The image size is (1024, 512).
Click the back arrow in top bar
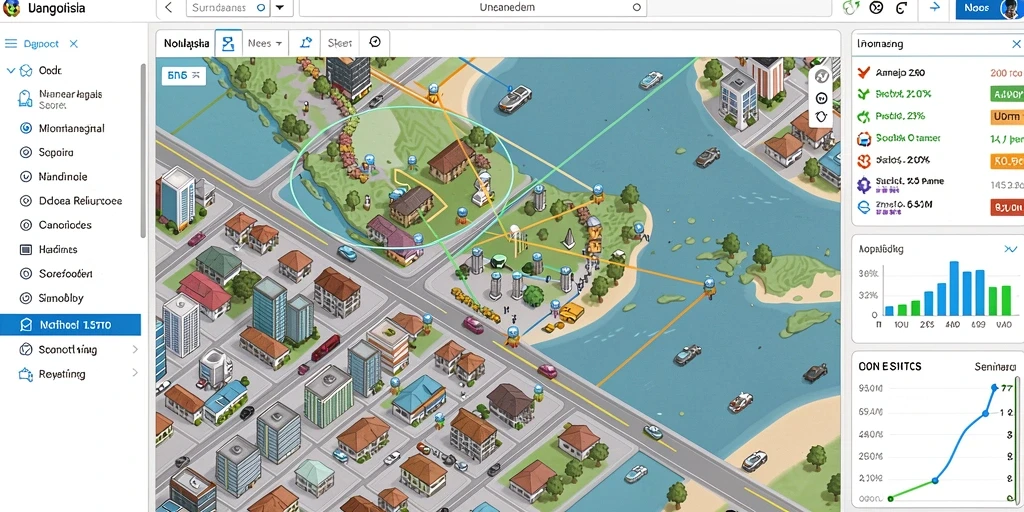pos(168,8)
